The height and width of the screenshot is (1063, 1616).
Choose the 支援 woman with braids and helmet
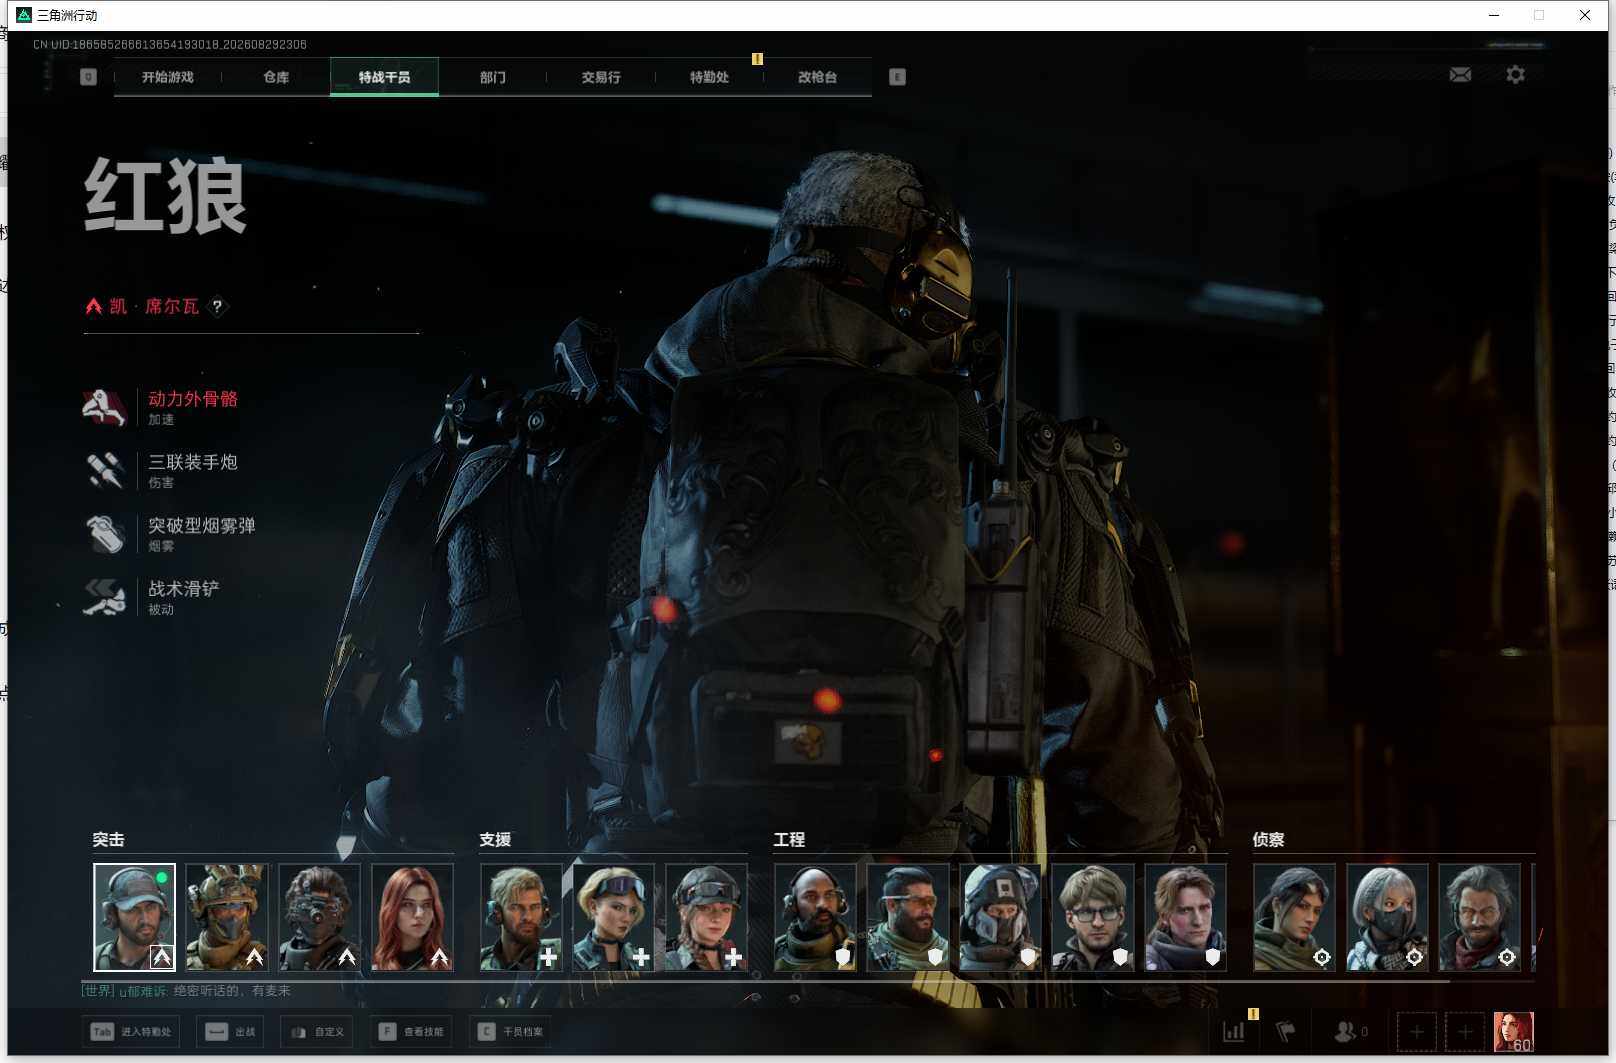coord(706,917)
